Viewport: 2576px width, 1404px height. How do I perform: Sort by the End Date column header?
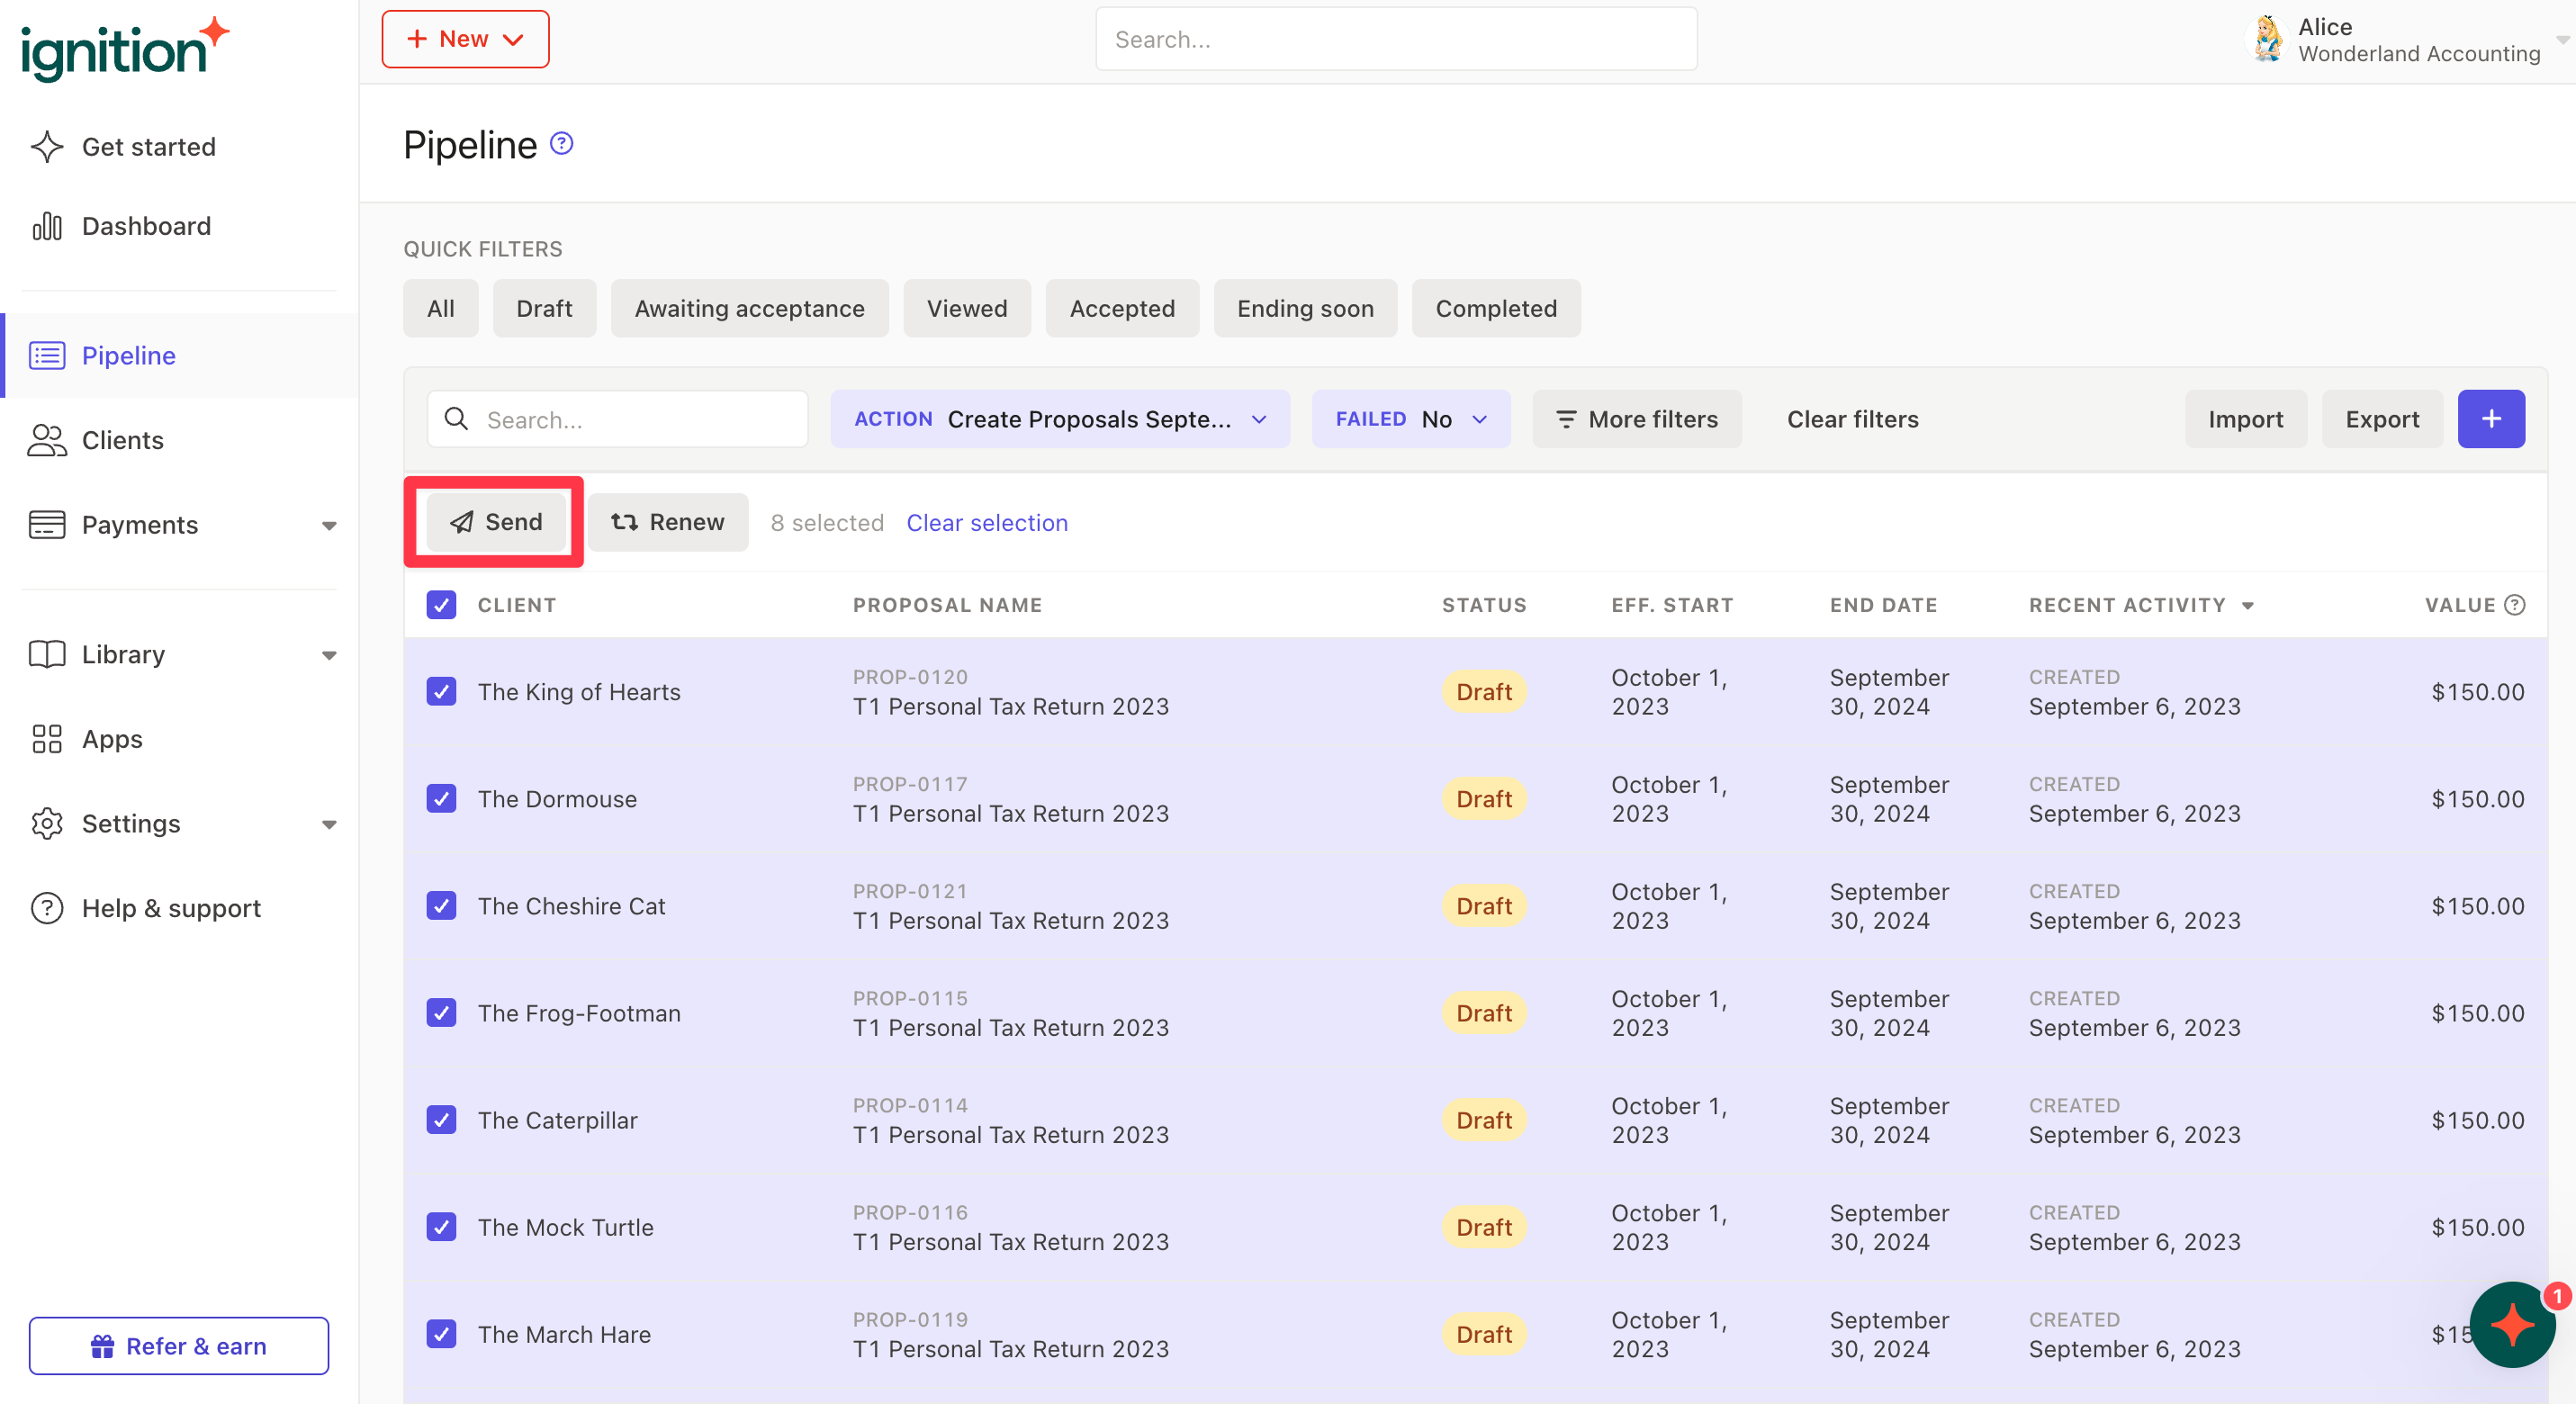1883,605
